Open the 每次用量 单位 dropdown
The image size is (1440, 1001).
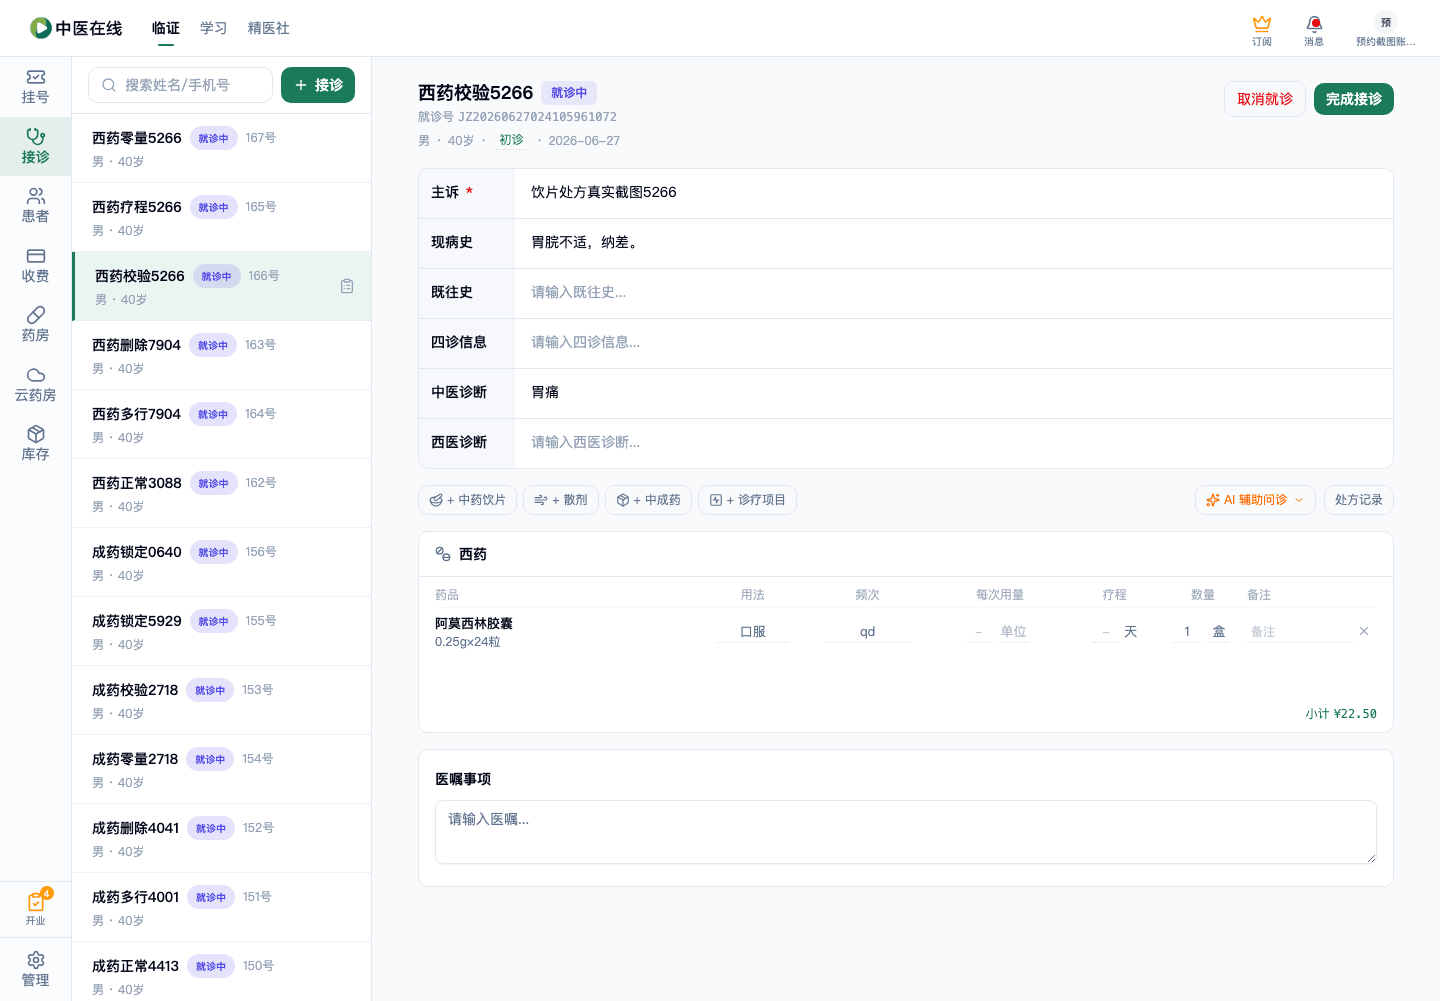tap(1013, 632)
